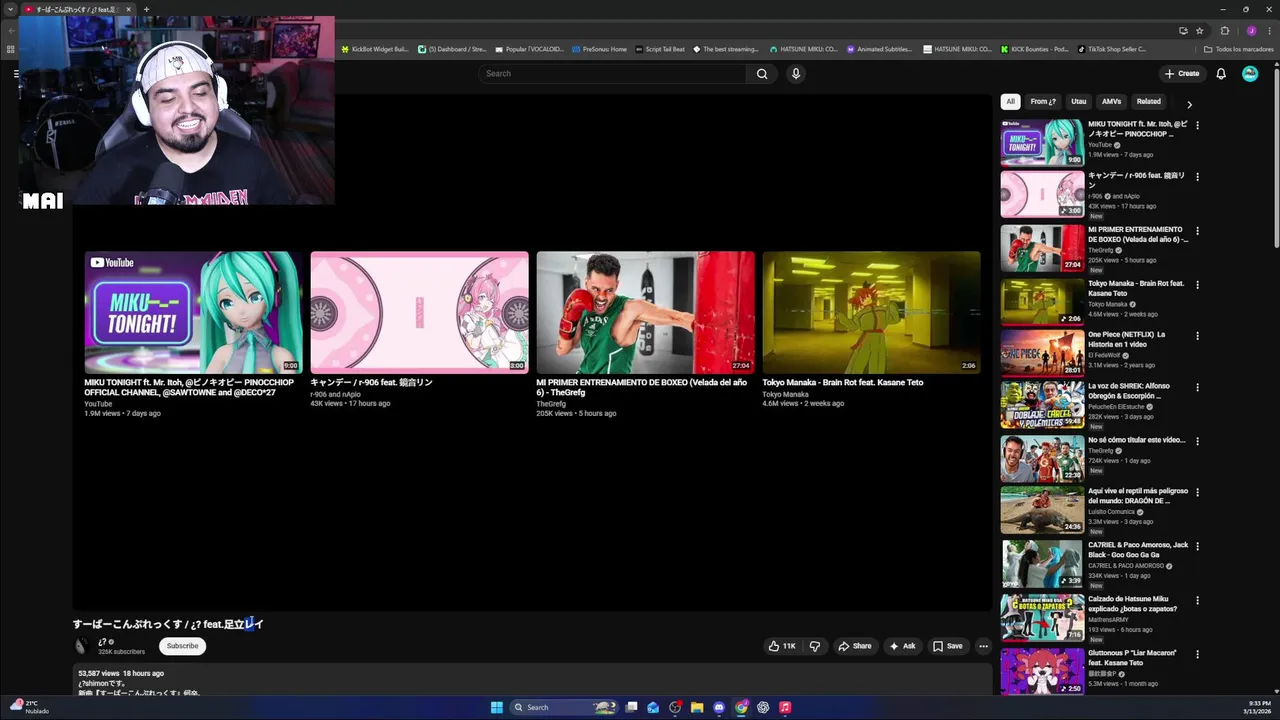Open Task View in the taskbar
1280x720 pixels.
pos(631,707)
